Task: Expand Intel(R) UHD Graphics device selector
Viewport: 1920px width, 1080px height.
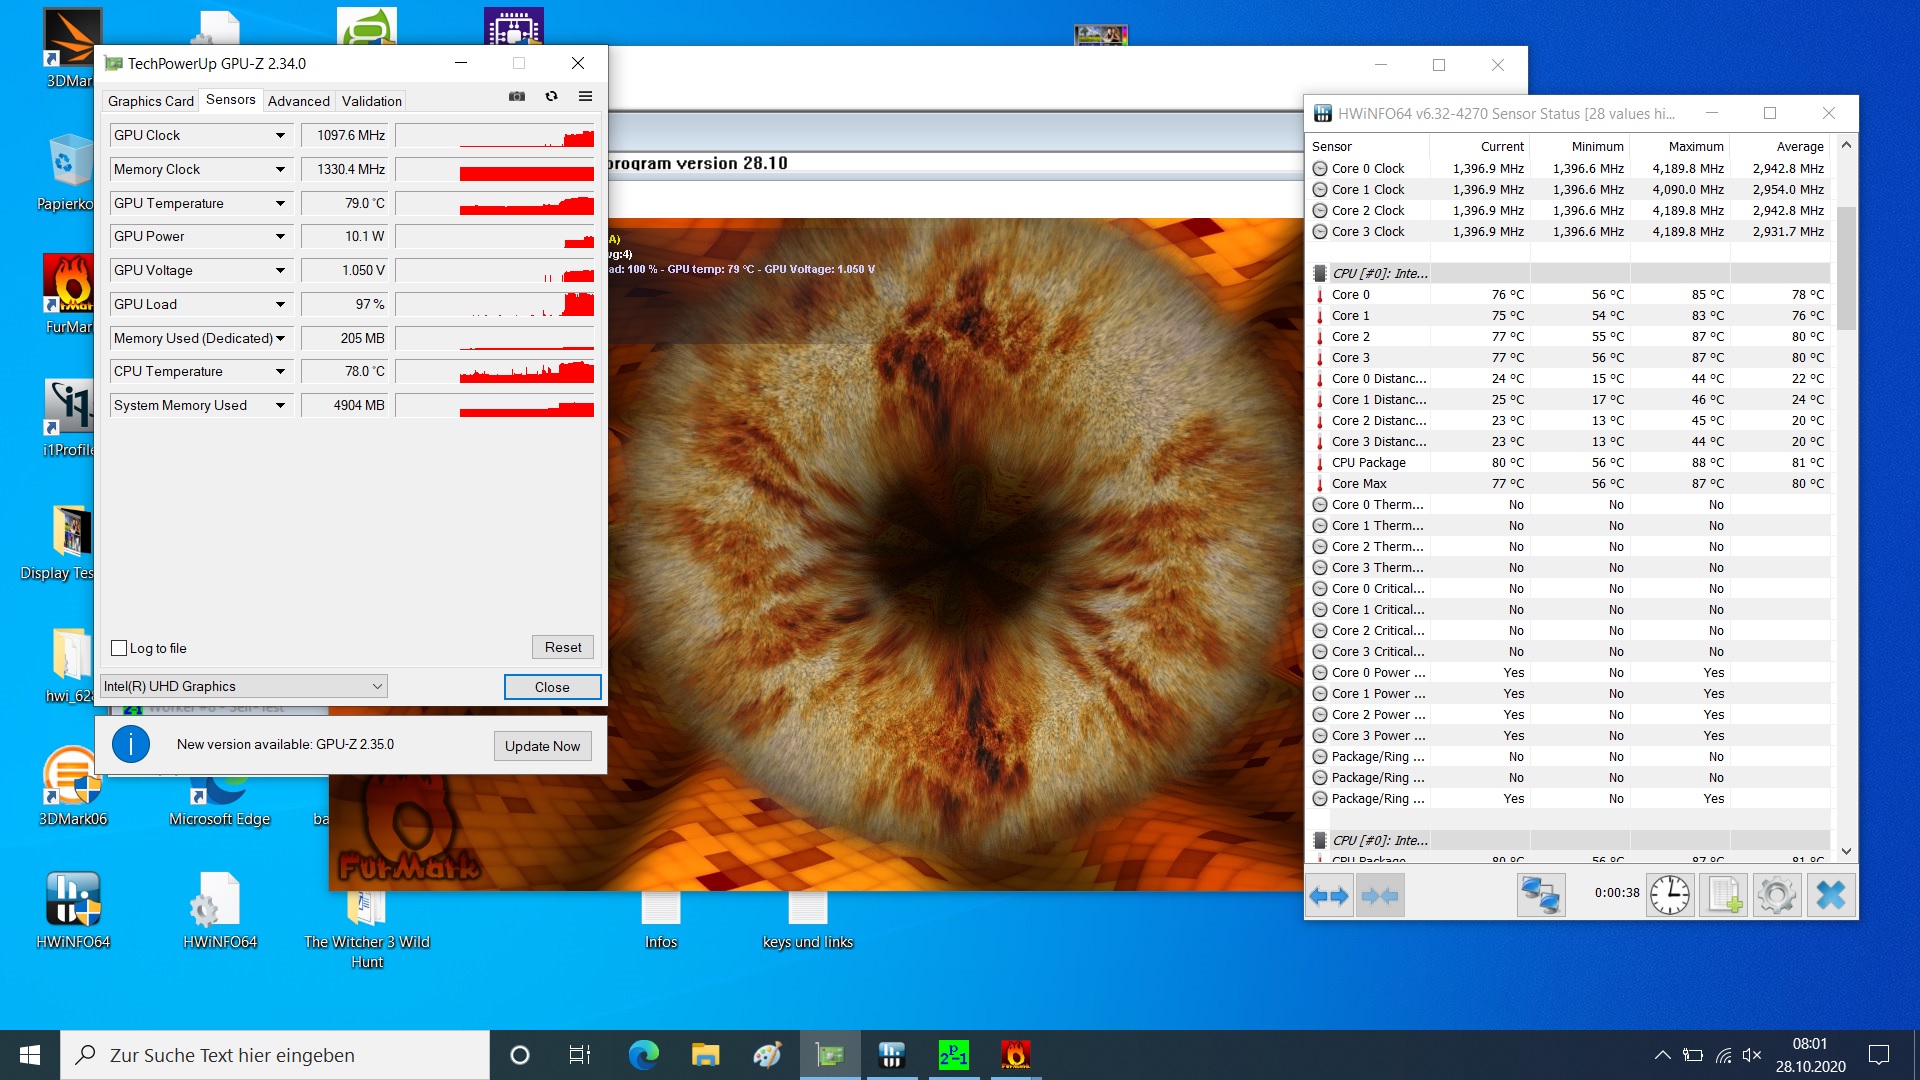Action: (x=377, y=687)
